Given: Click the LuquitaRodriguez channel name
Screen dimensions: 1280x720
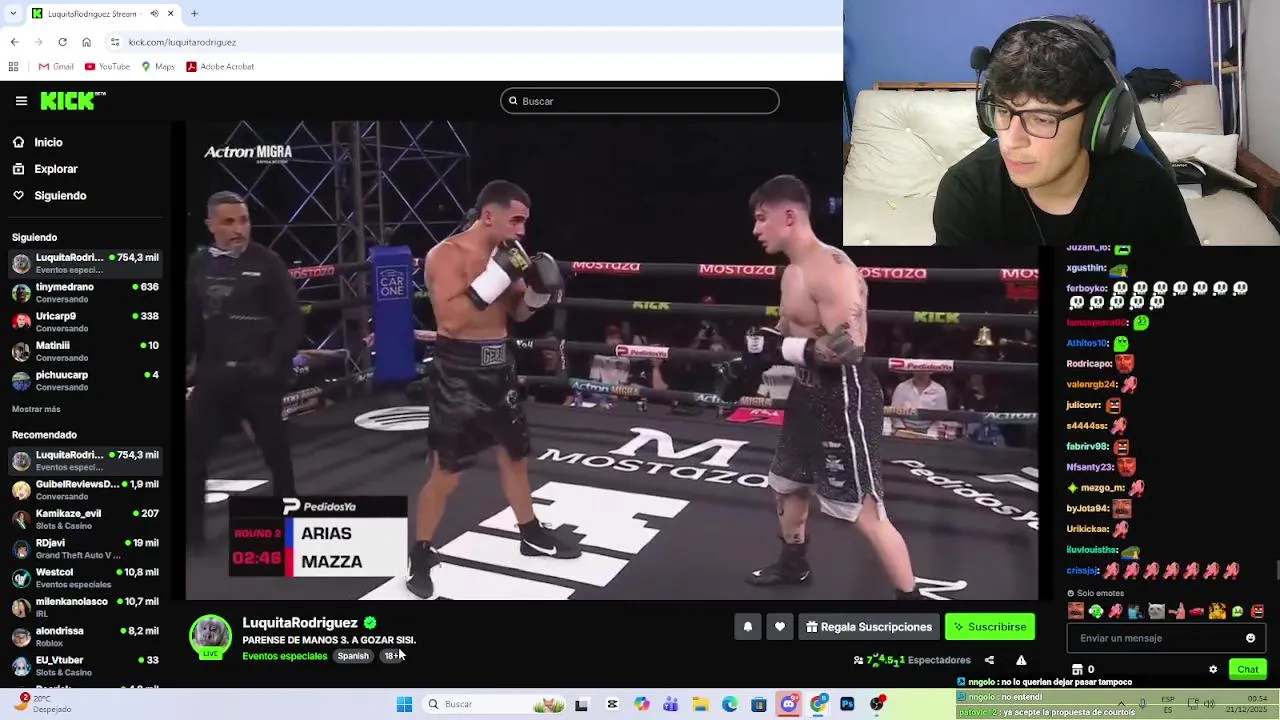Looking at the screenshot, I should click(300, 623).
